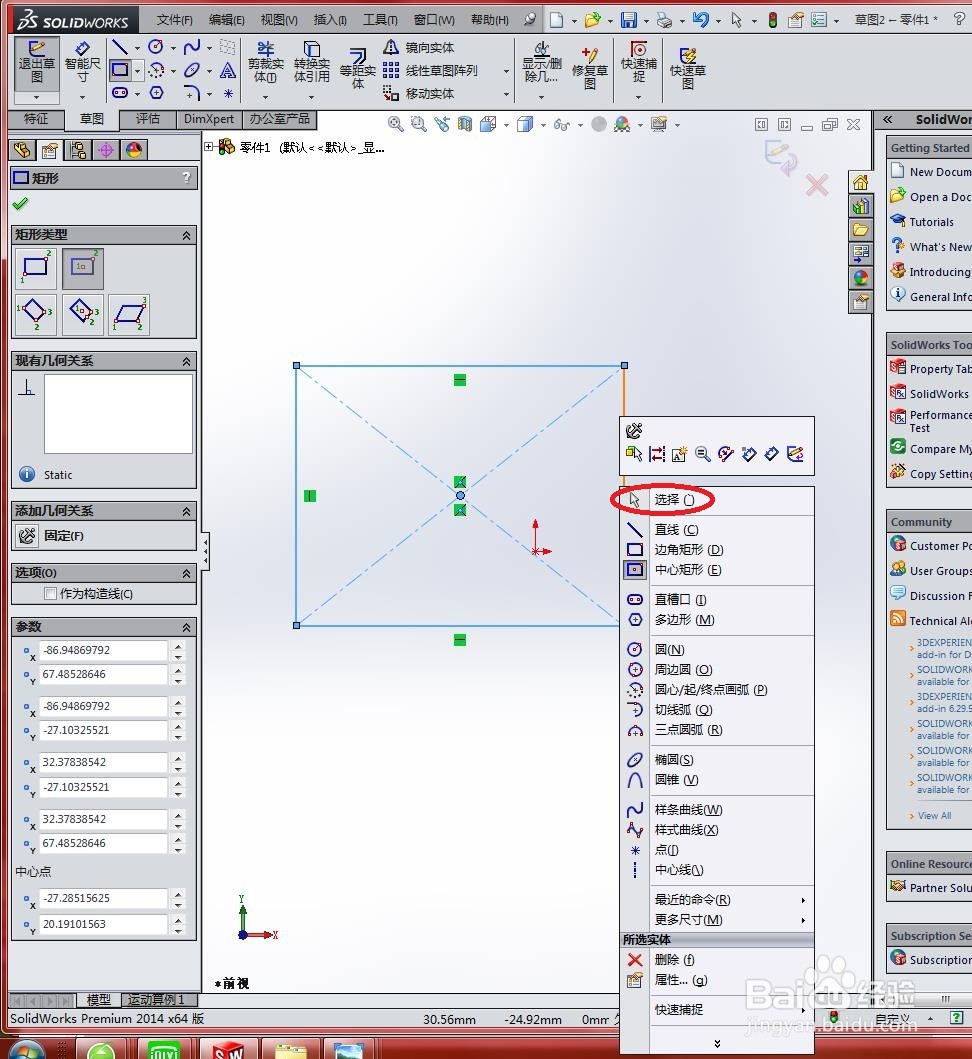The image size is (972, 1059).
Task: Open the task pane home icon
Action: tap(860, 182)
